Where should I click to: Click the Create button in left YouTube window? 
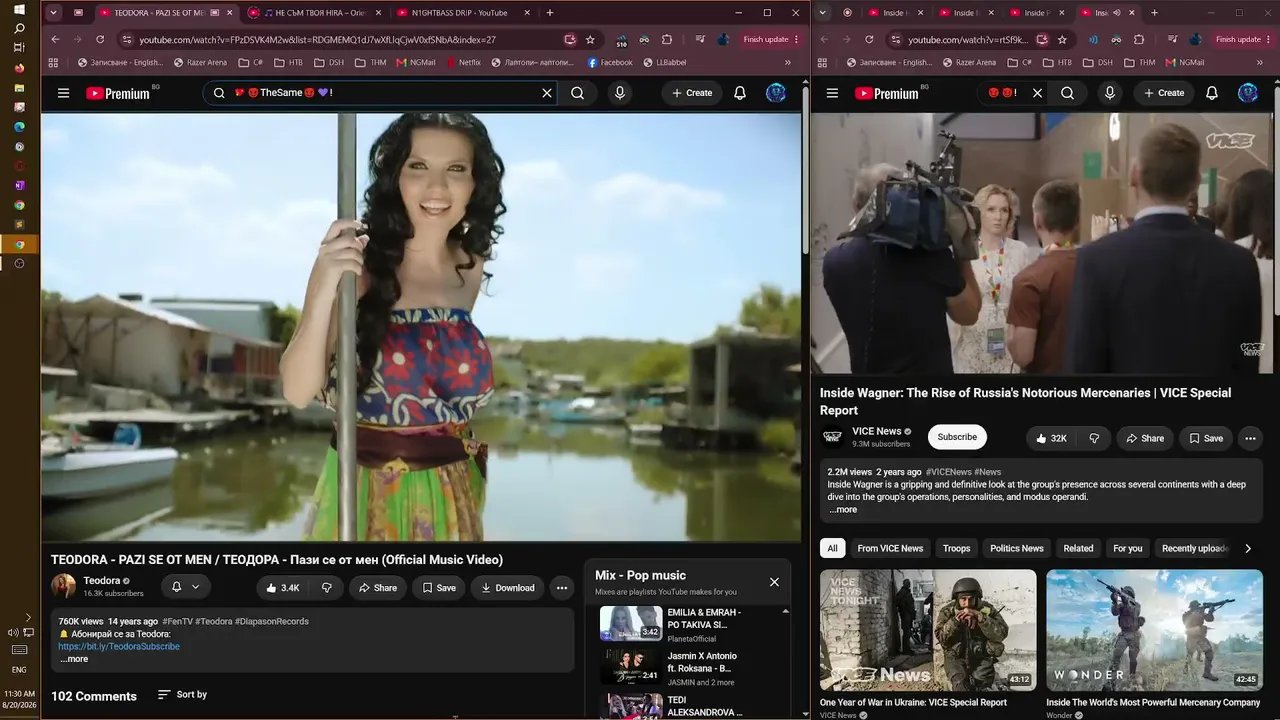692,93
